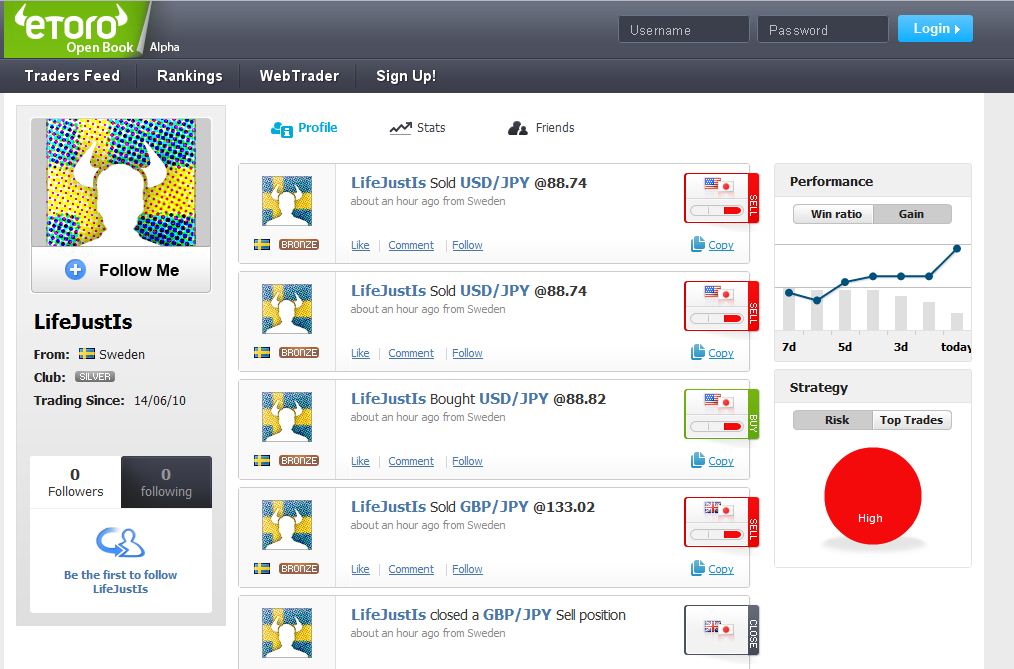Click the follow-users icon above 'Be the first'
Screen dimensions: 1014x669
point(120,543)
